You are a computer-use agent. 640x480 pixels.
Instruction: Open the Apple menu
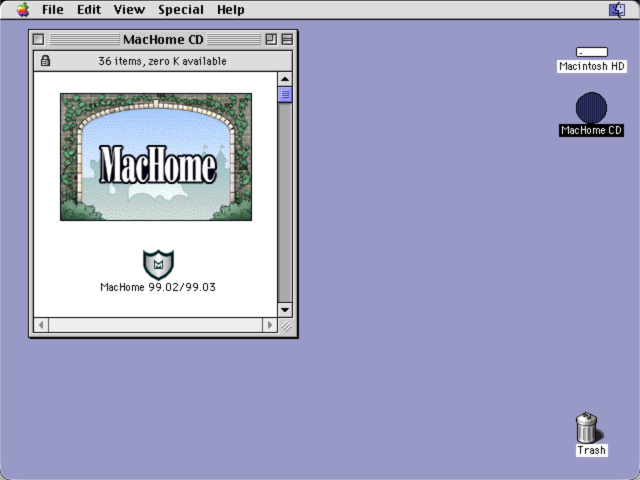23,9
